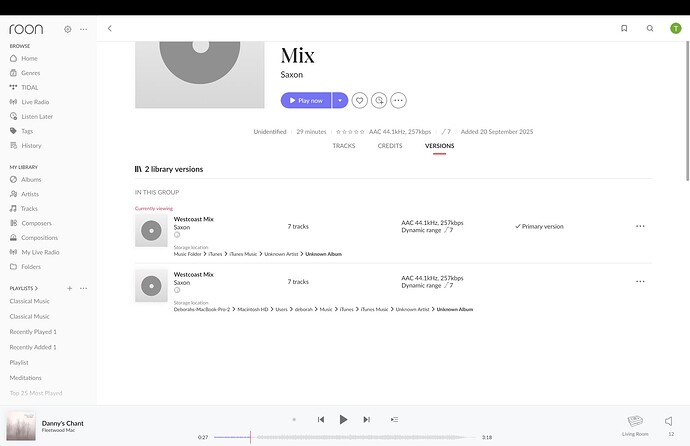Click Macintosh HD in storage path
Screen dimensions: 690x446
[x=253, y=309]
